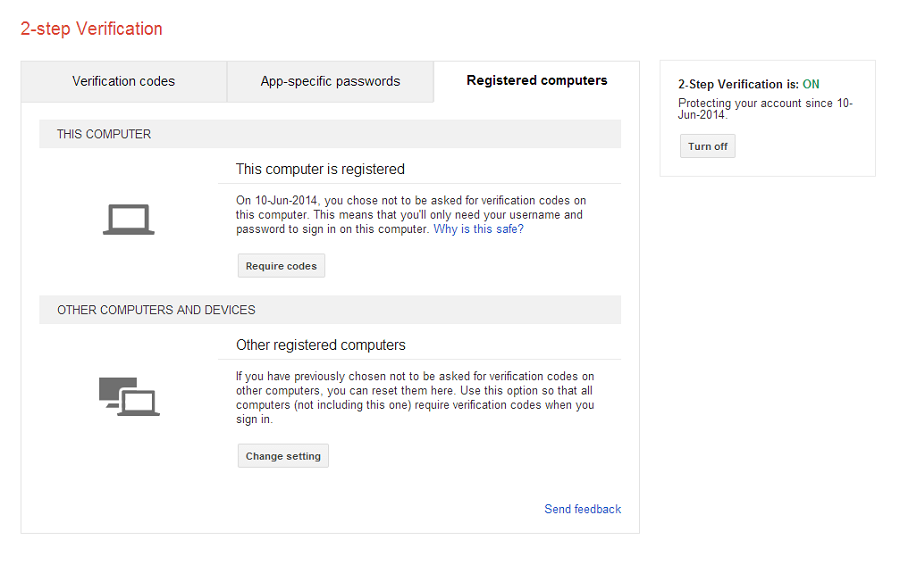Viewport: 900px width, 565px height.
Task: Open the Why is this safe link
Action: coord(478,229)
